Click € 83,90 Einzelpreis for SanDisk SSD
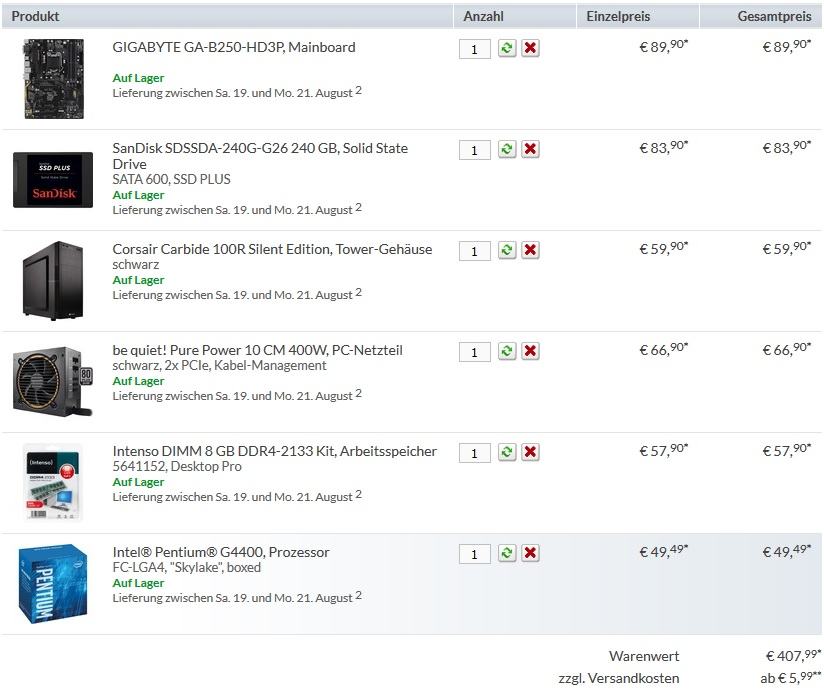The height and width of the screenshot is (692, 824). (x=663, y=147)
